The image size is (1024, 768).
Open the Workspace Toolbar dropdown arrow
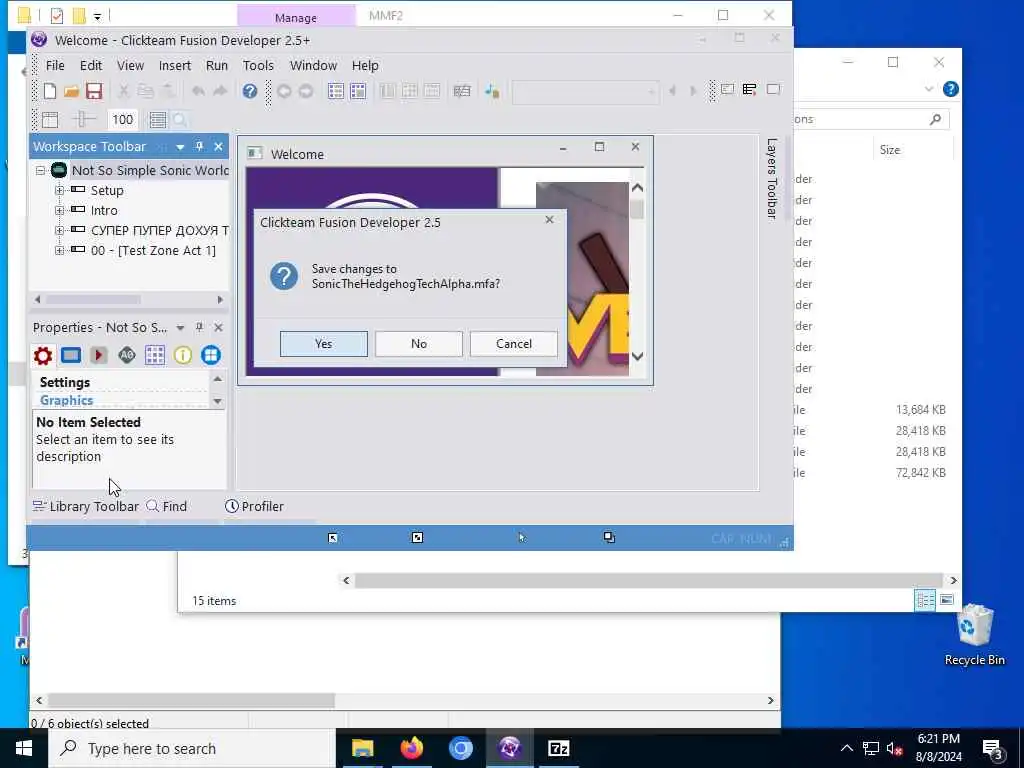pos(180,147)
